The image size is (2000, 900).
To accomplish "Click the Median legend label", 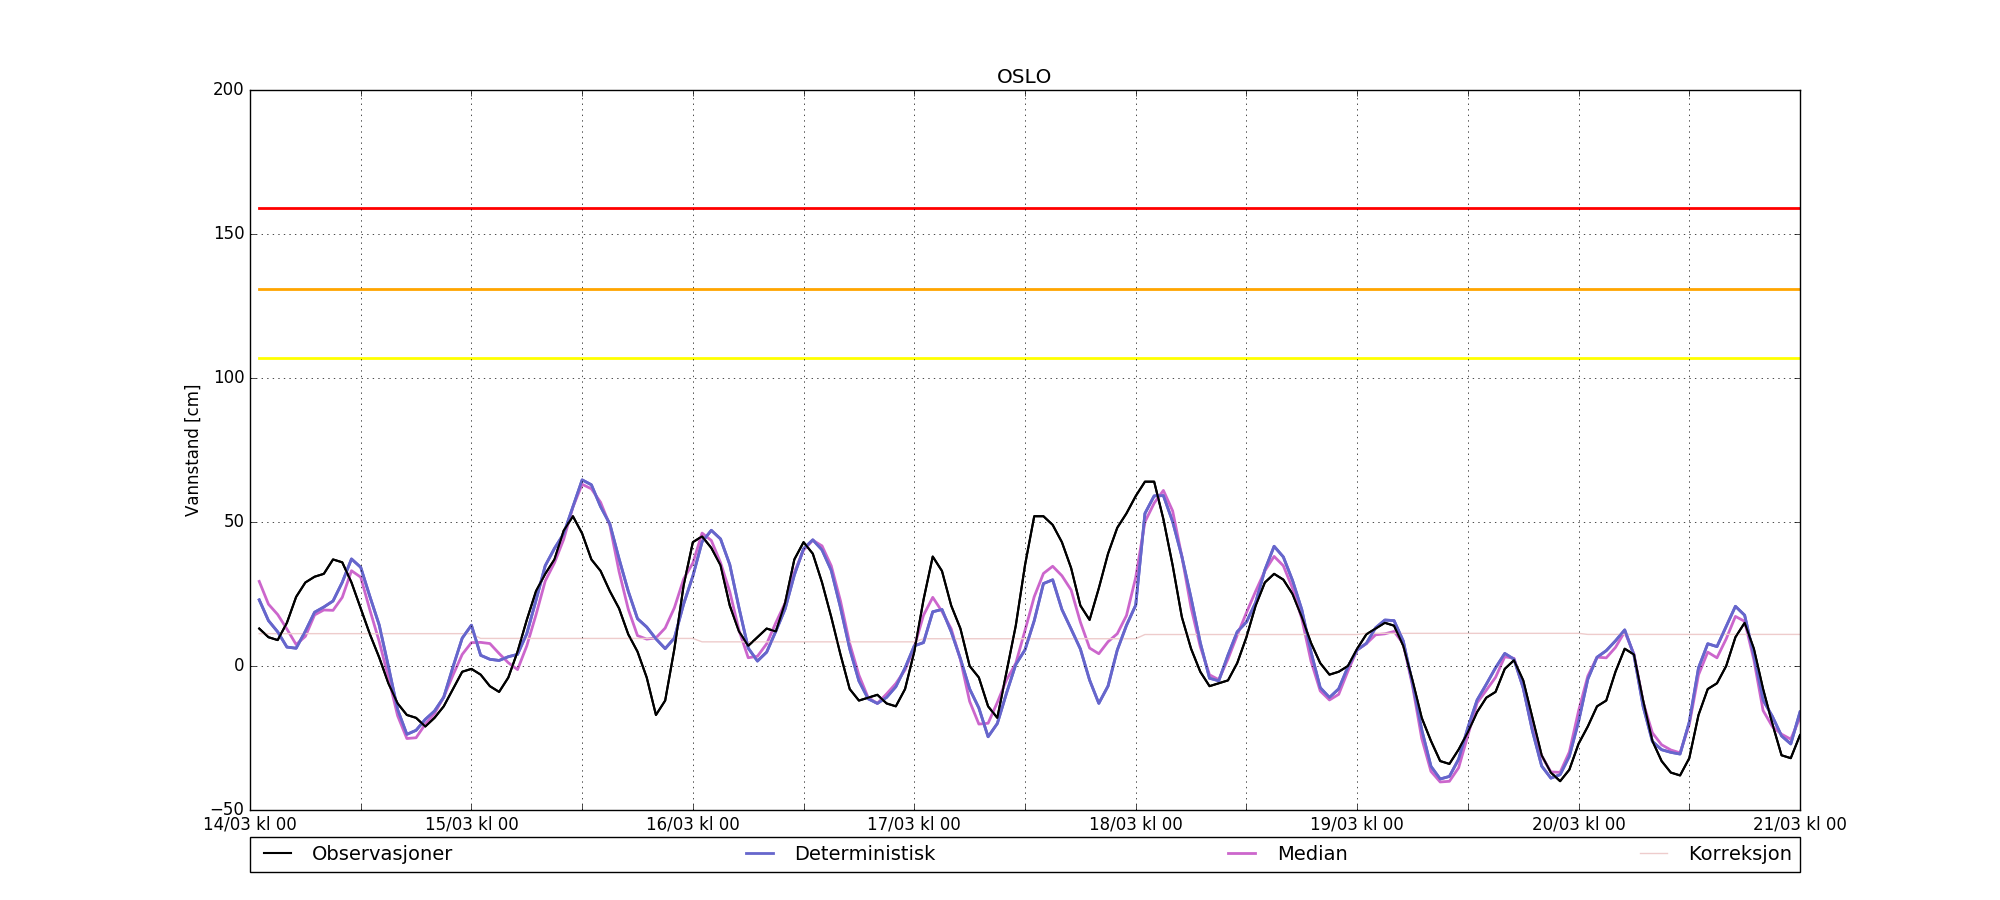I will click(1312, 854).
